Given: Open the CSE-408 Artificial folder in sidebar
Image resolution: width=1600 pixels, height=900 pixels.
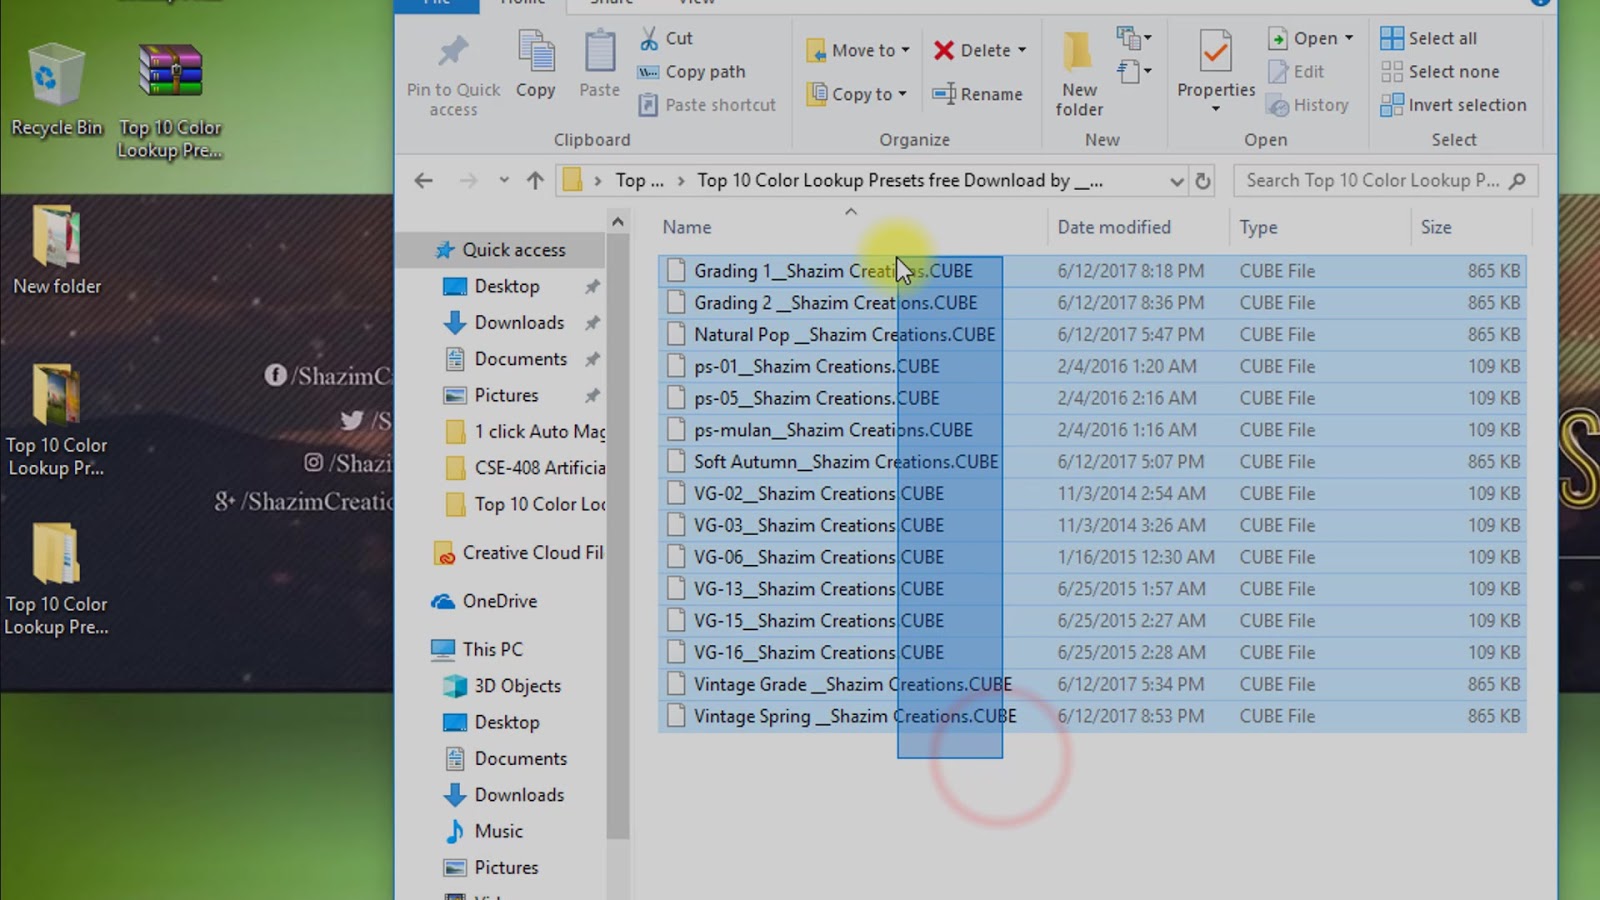Looking at the screenshot, I should point(525,468).
